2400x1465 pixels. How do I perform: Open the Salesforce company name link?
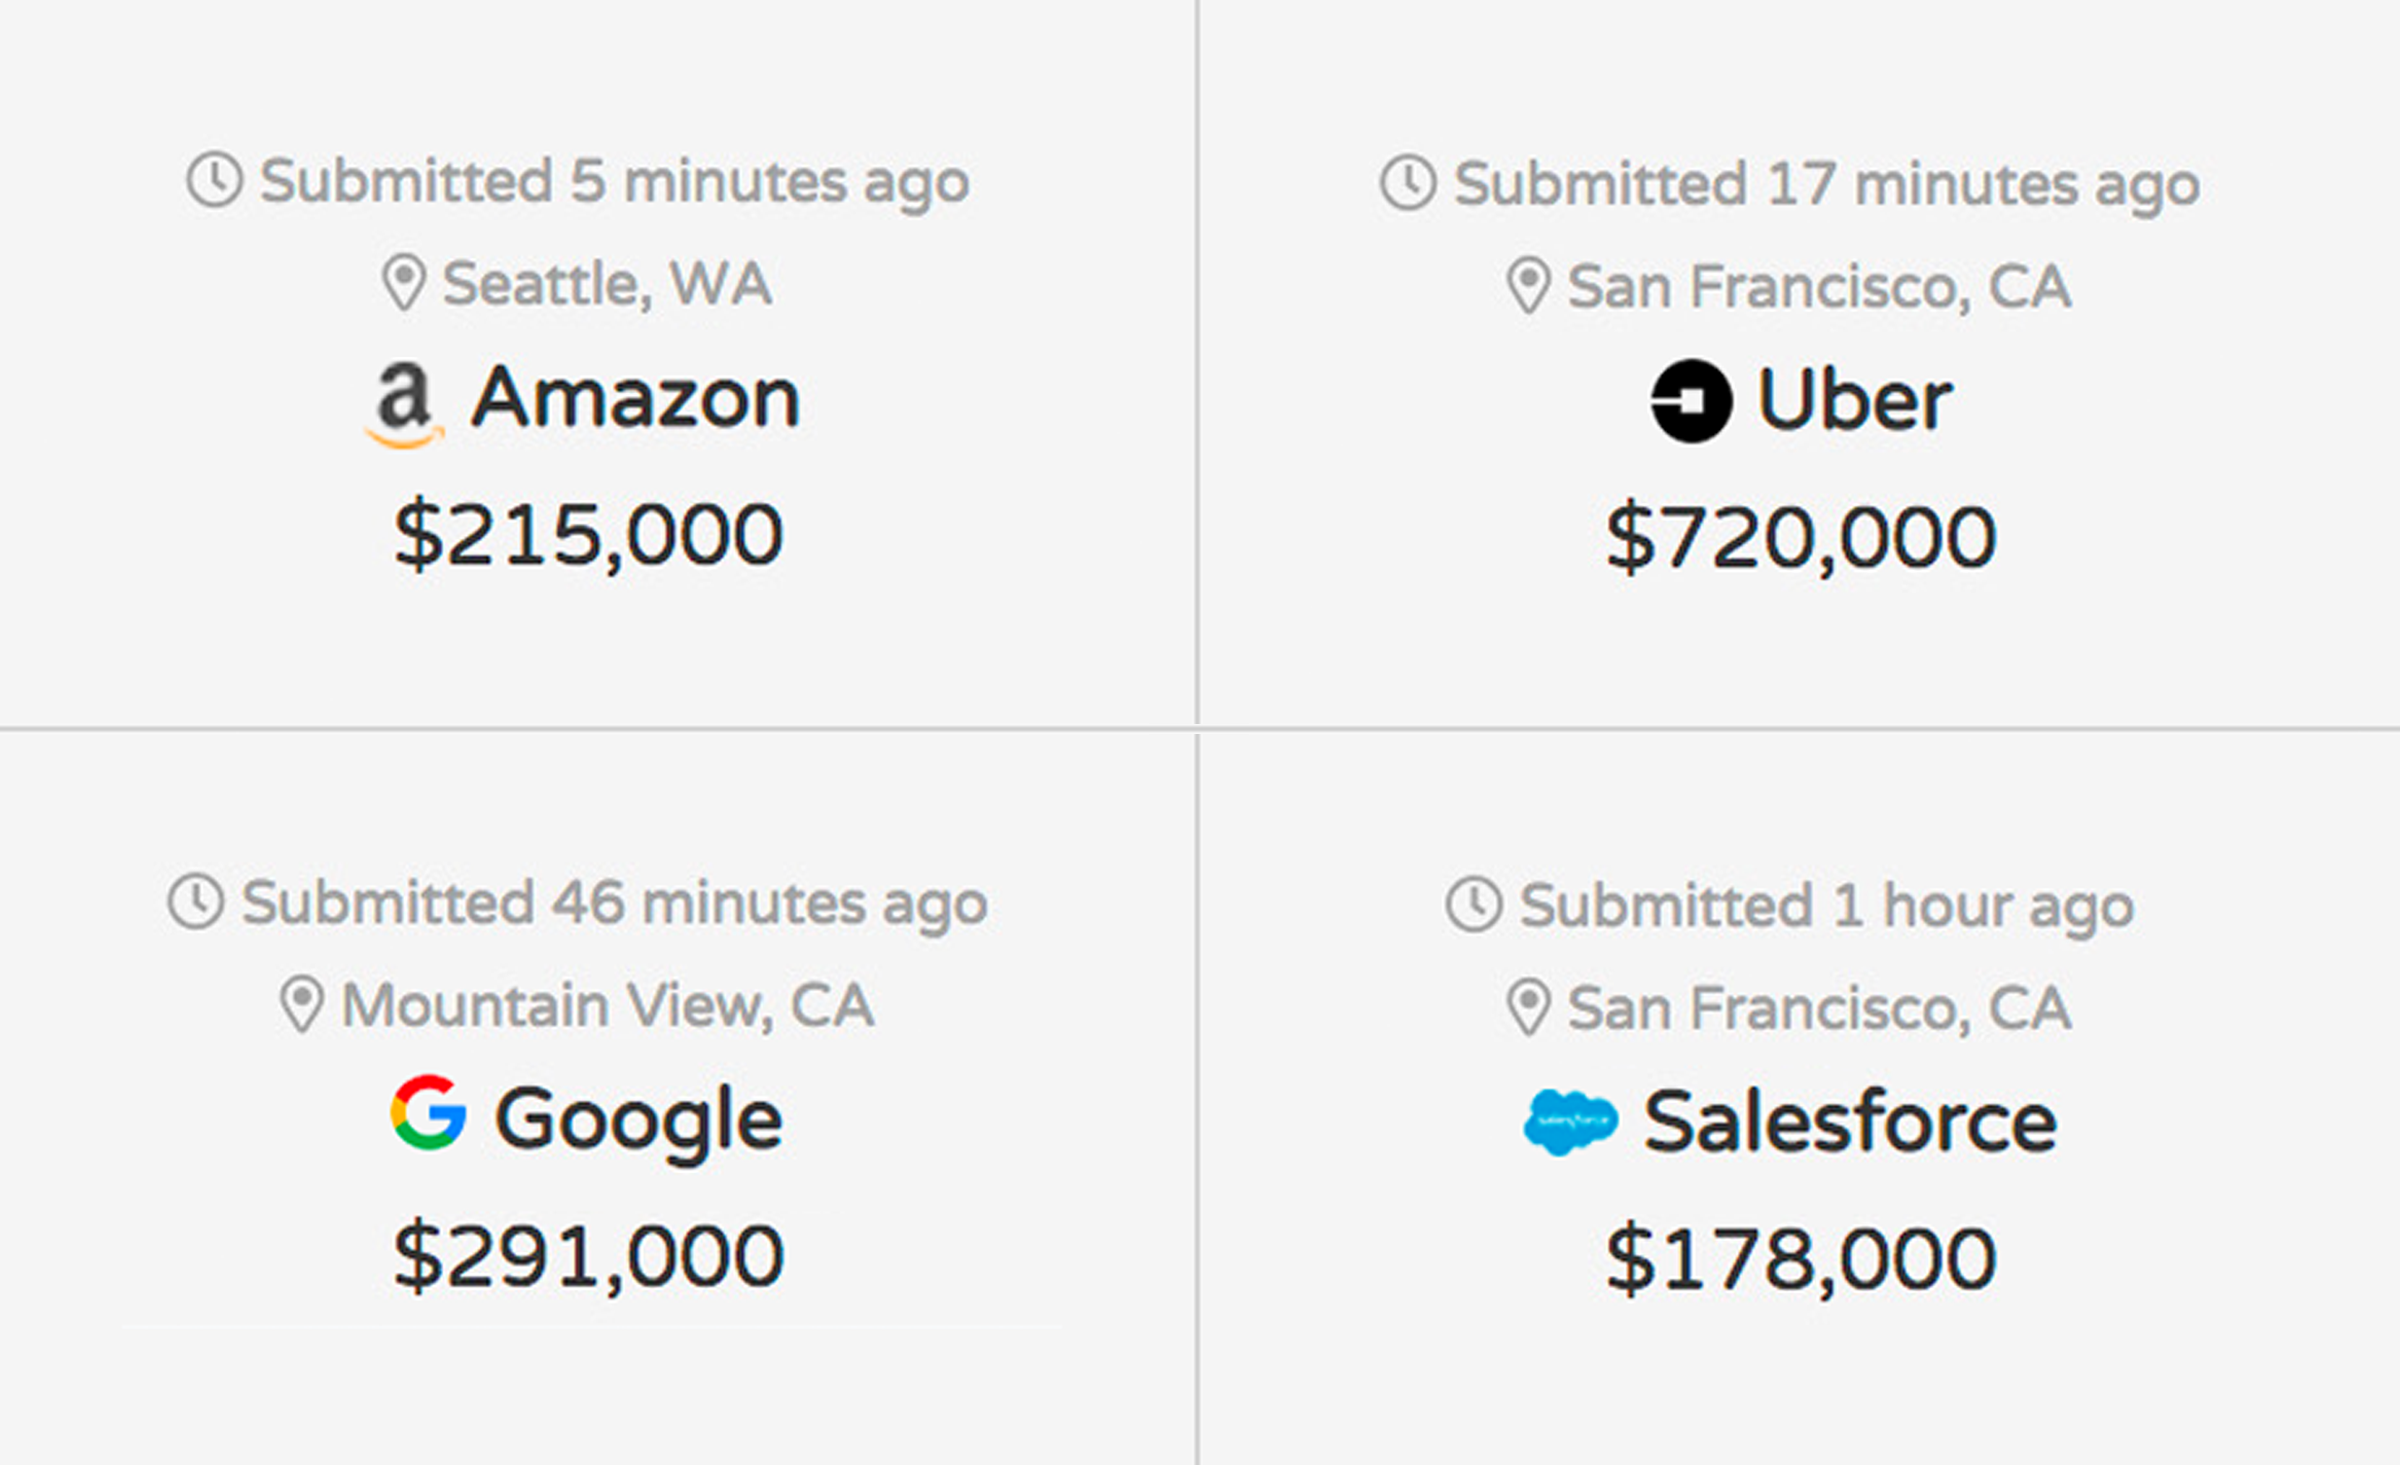tap(1850, 1123)
